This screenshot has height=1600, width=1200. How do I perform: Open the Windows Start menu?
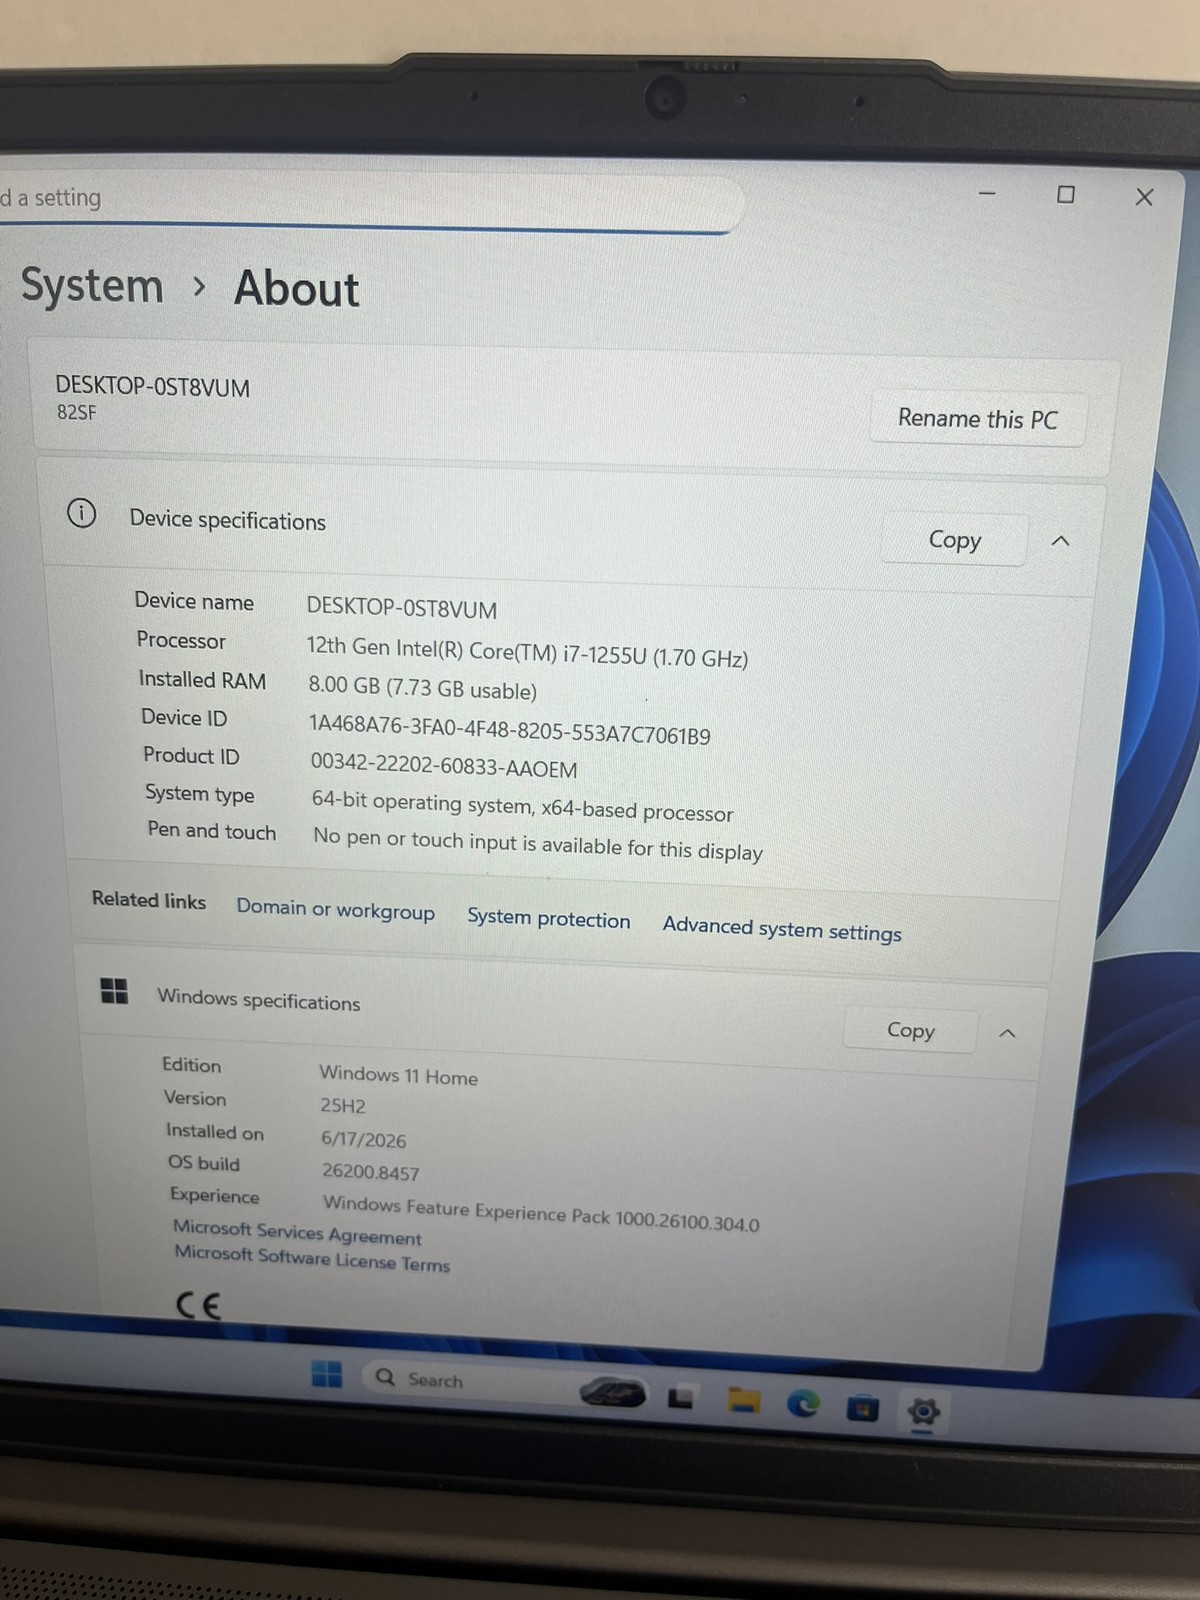pyautogui.click(x=326, y=1374)
